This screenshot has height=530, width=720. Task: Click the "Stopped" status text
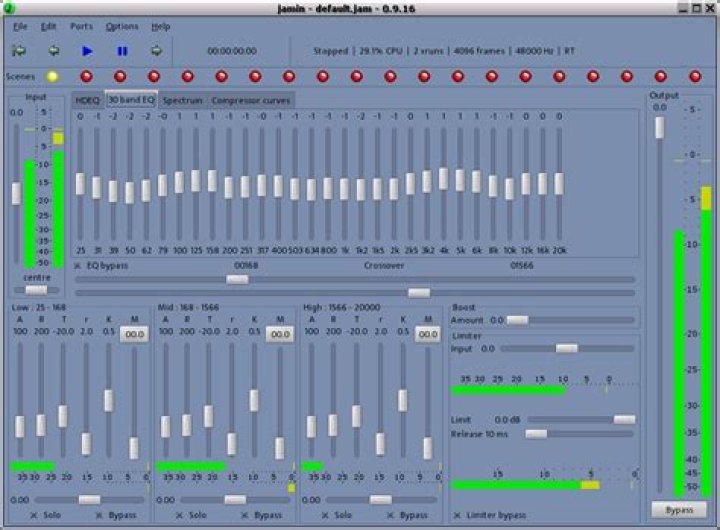tap(331, 51)
